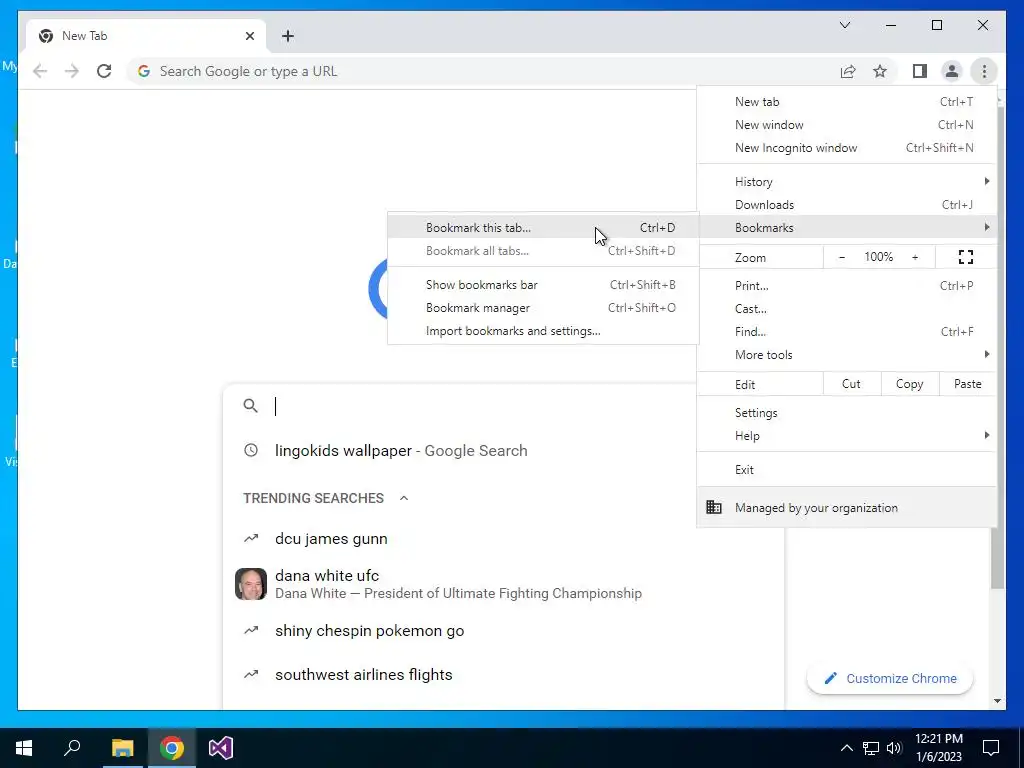Reload the page with the refresh icon
The image size is (1024, 768).
[104, 71]
